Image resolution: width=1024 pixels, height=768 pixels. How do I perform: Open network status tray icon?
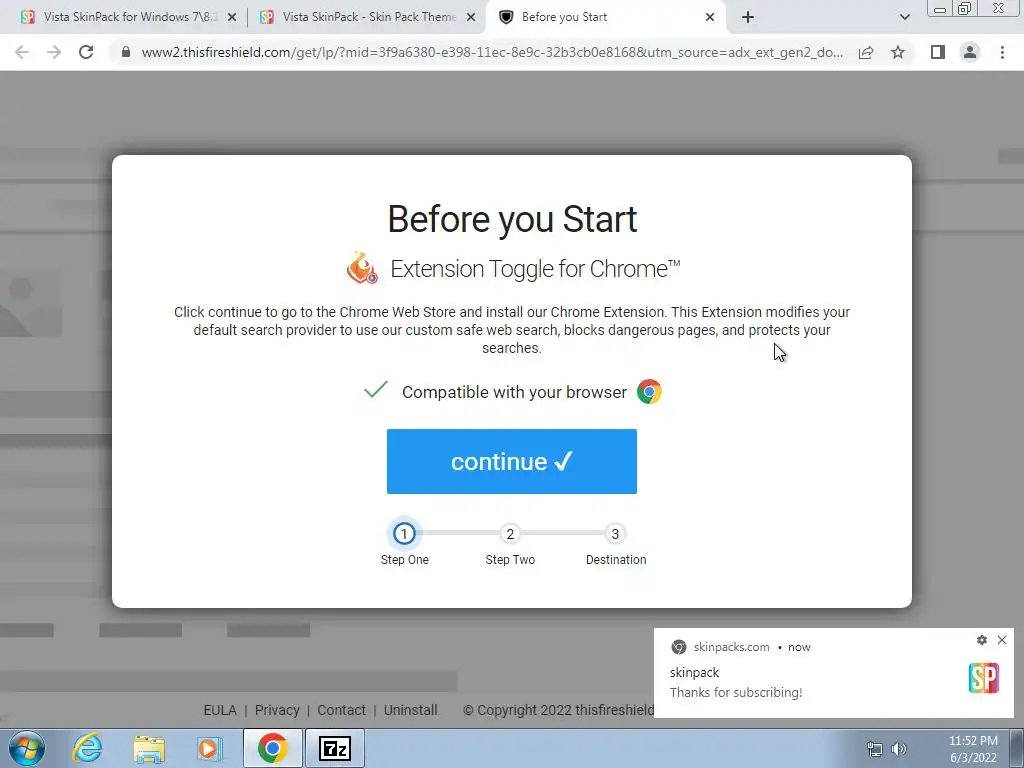[x=874, y=749]
